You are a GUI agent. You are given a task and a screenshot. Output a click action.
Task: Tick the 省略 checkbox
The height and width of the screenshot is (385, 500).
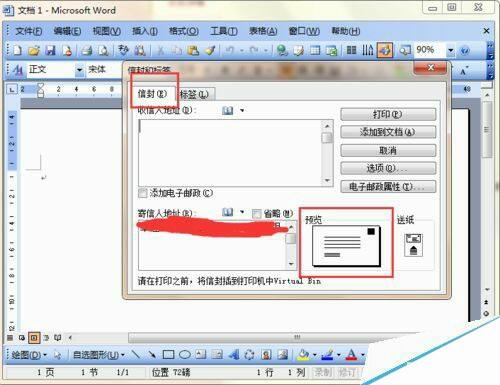click(256, 213)
